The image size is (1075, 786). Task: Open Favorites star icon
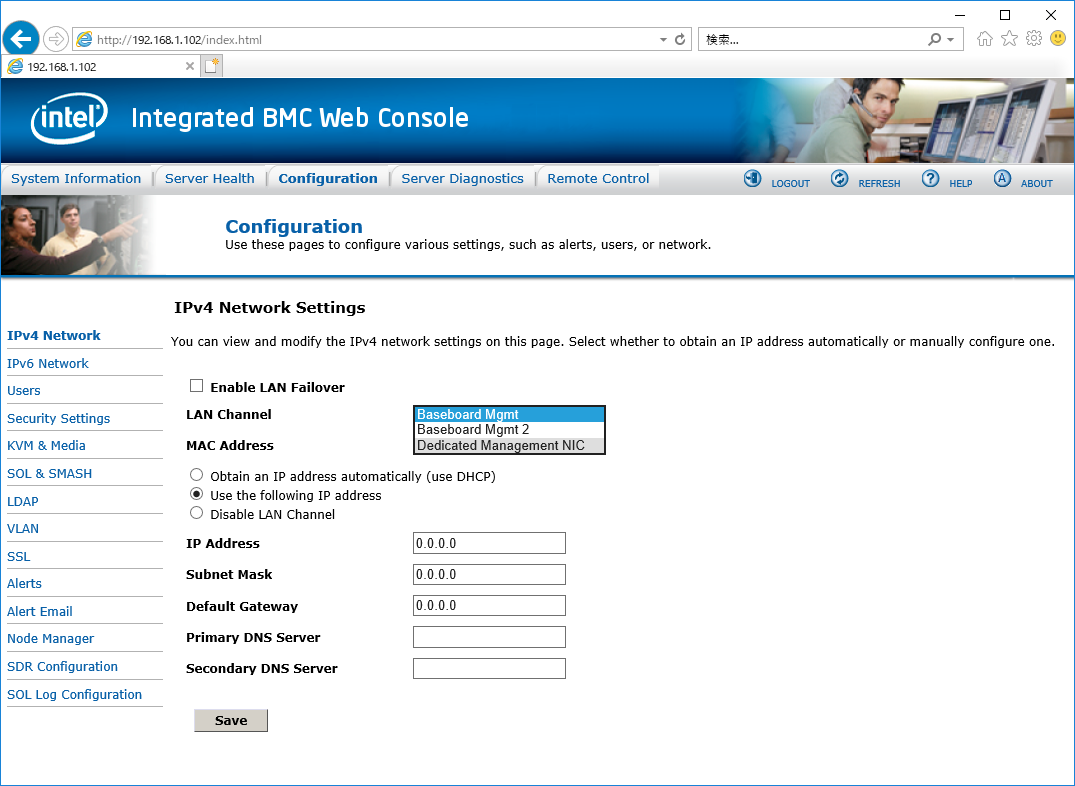[1009, 39]
